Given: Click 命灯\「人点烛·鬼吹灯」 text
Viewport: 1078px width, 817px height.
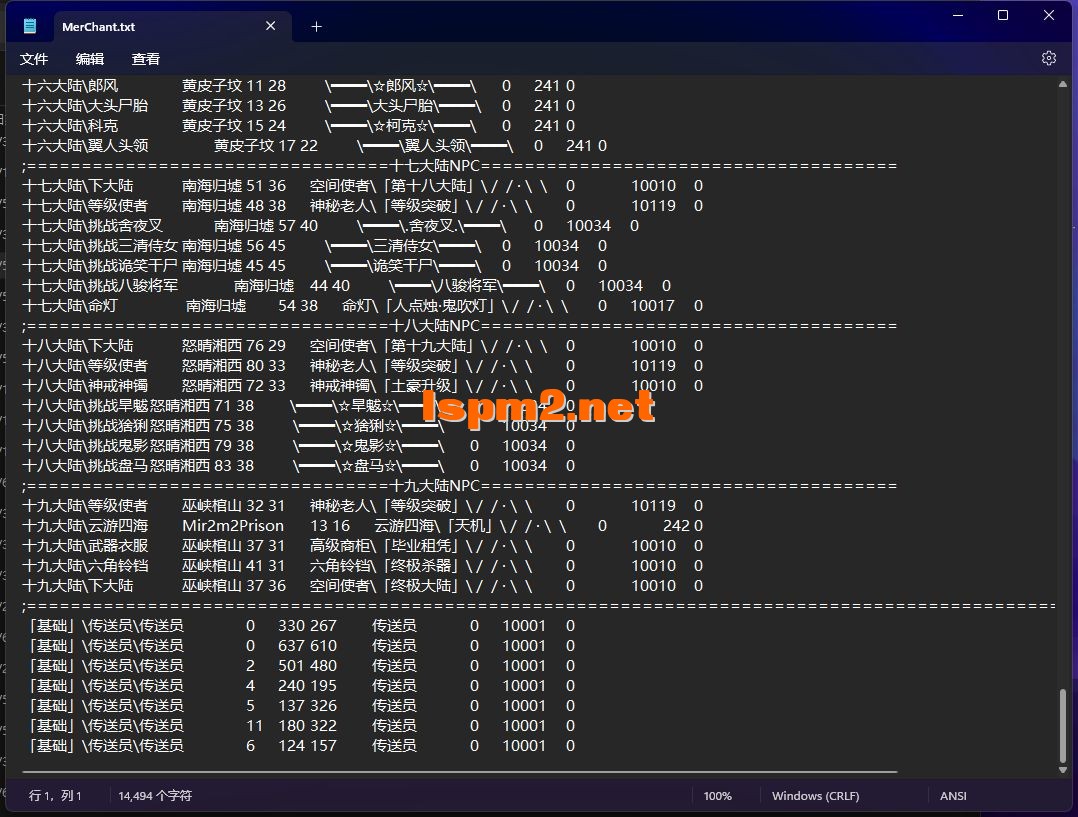Looking at the screenshot, I should pos(419,305).
